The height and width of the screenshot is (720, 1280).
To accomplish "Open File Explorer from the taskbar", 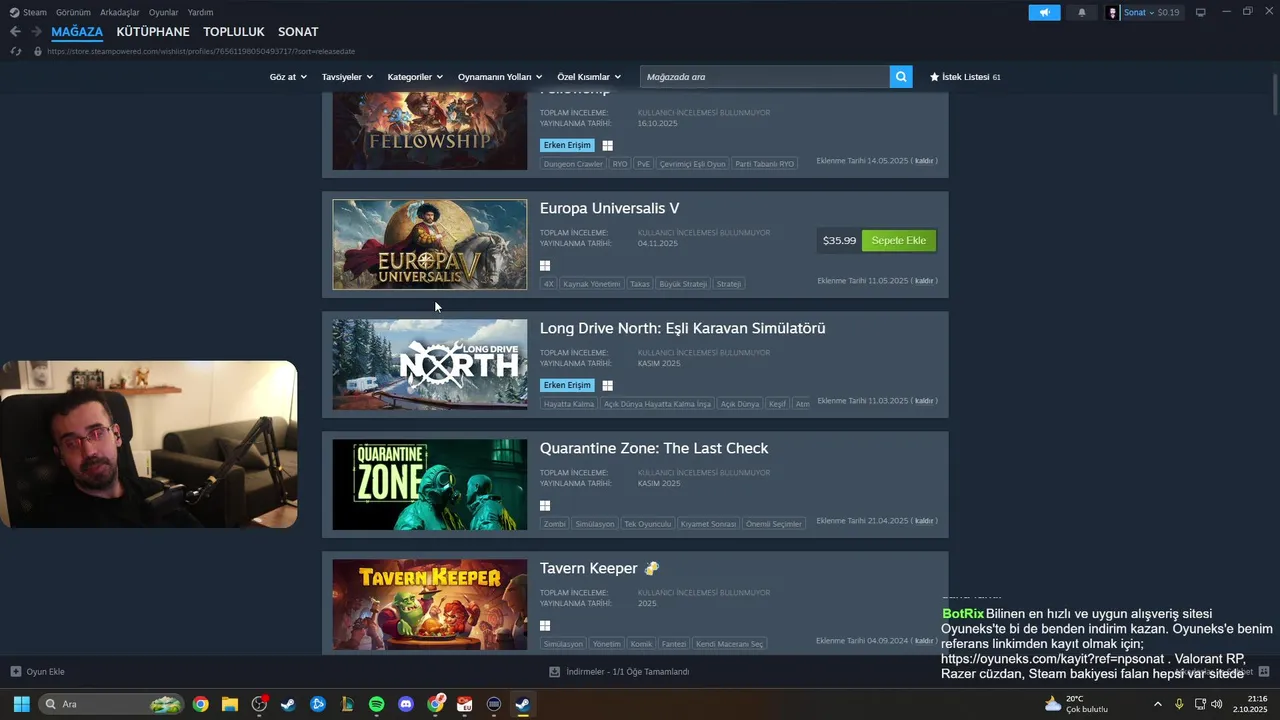I will [x=230, y=704].
